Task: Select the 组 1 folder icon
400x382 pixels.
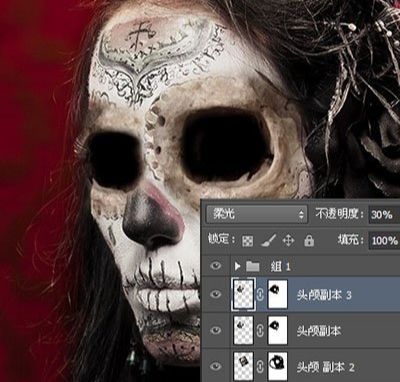Action: click(x=253, y=266)
